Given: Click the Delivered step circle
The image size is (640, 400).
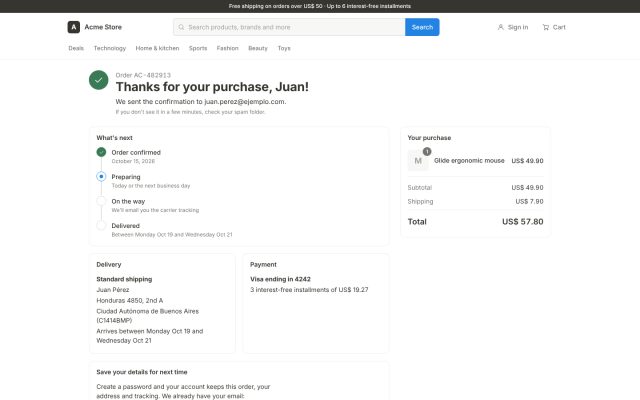Looking at the screenshot, I should (101, 226).
